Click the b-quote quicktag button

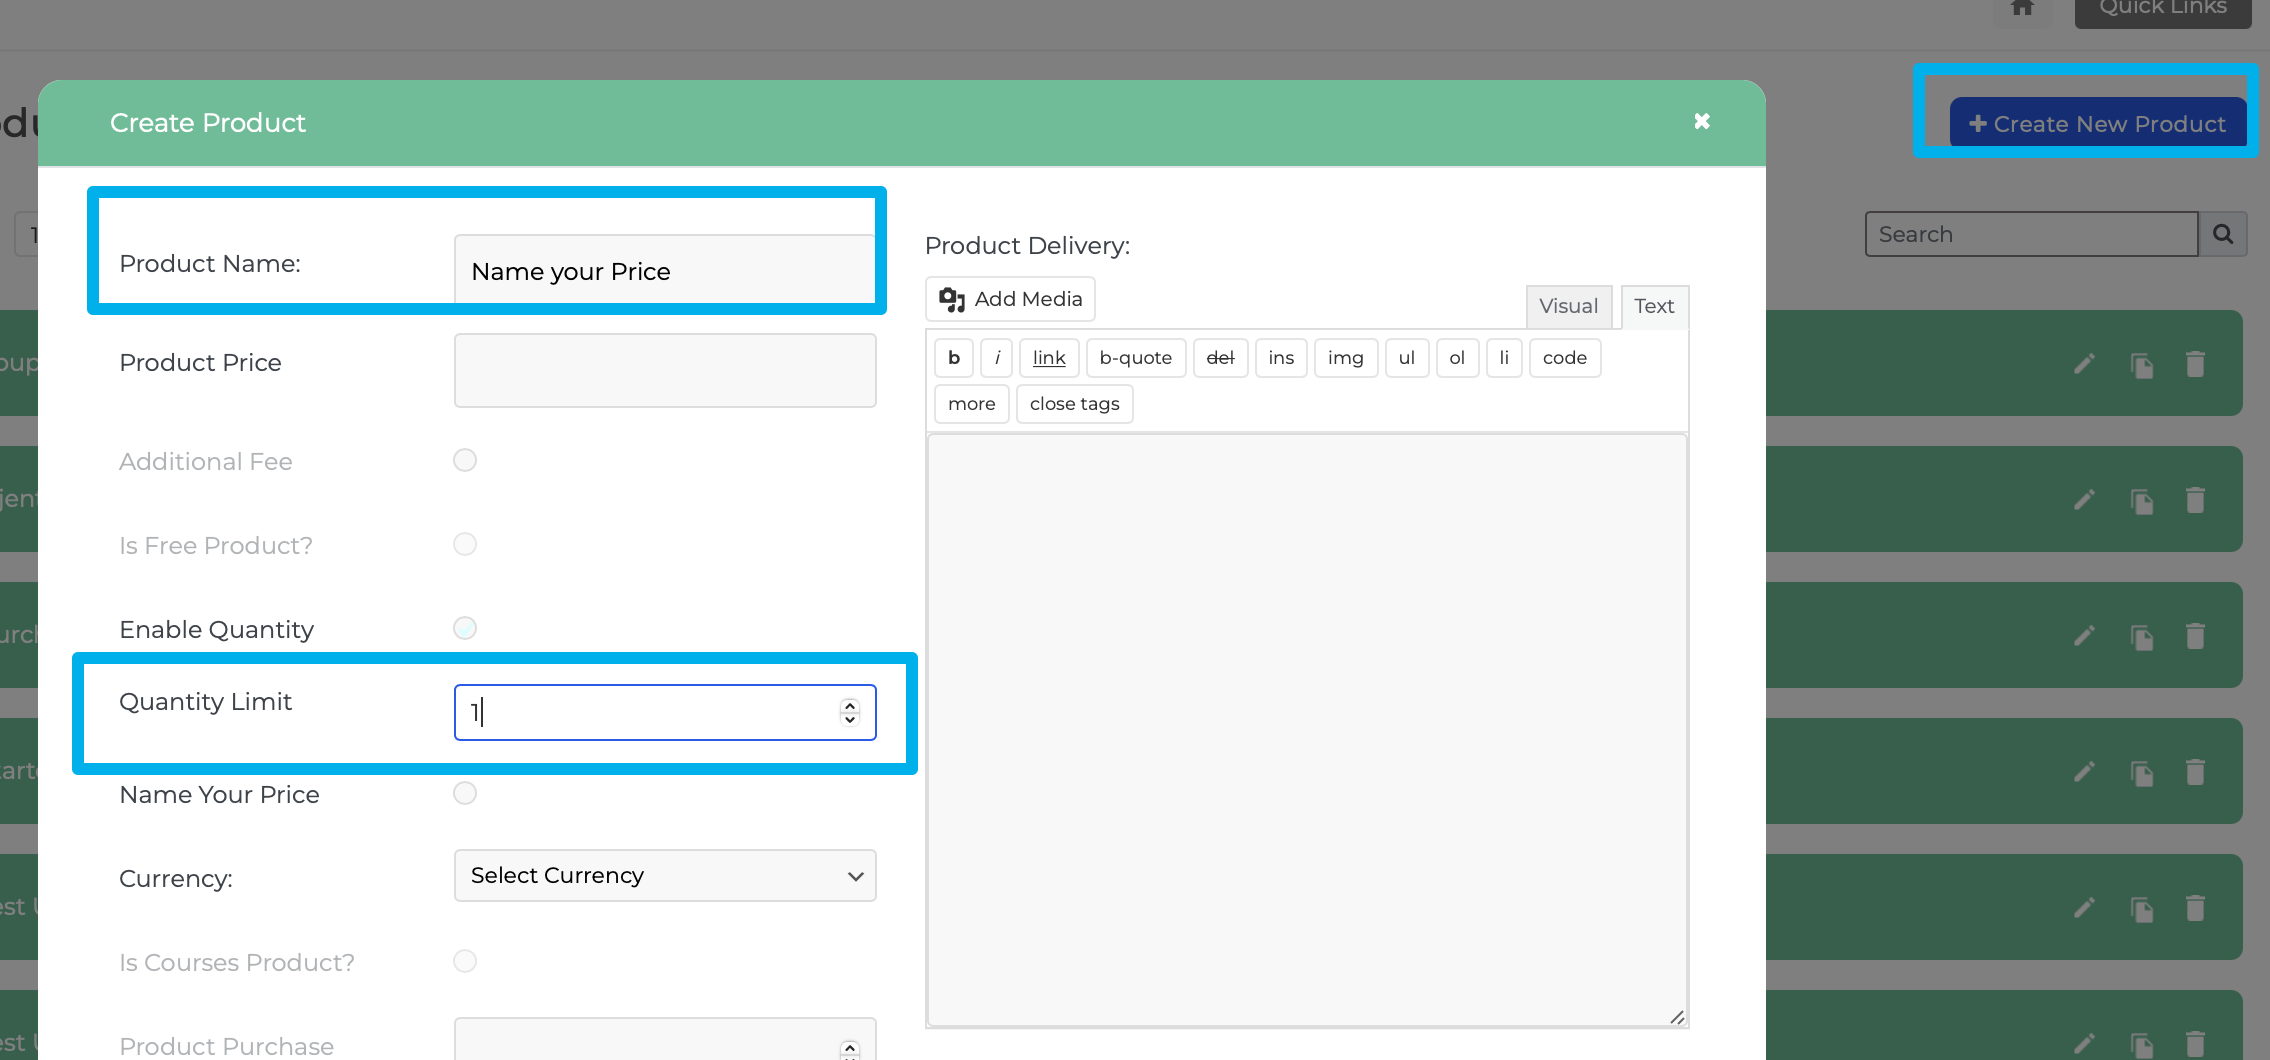[x=1135, y=358]
